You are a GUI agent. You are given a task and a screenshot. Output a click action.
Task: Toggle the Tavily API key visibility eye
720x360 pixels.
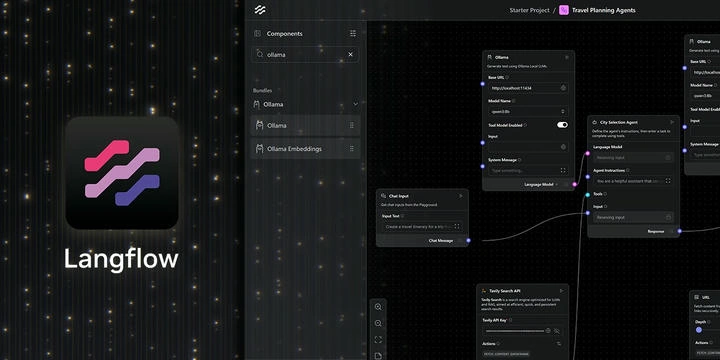tap(557, 330)
